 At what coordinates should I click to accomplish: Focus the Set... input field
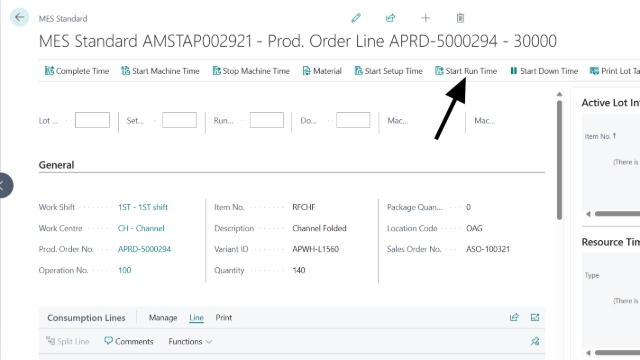click(x=179, y=120)
